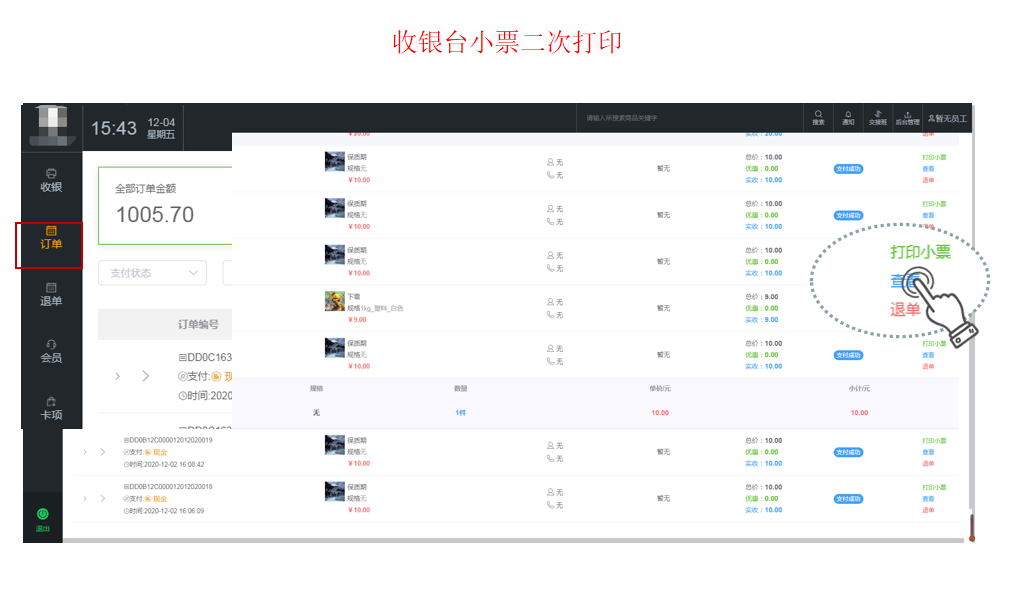
Task: Click the horizontal scrollbar at the bottom
Action: tap(514, 540)
